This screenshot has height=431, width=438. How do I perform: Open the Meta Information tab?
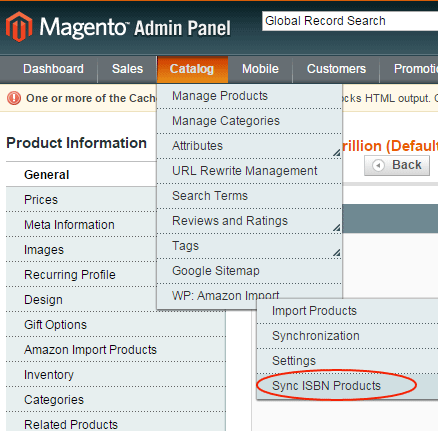[x=81, y=225]
